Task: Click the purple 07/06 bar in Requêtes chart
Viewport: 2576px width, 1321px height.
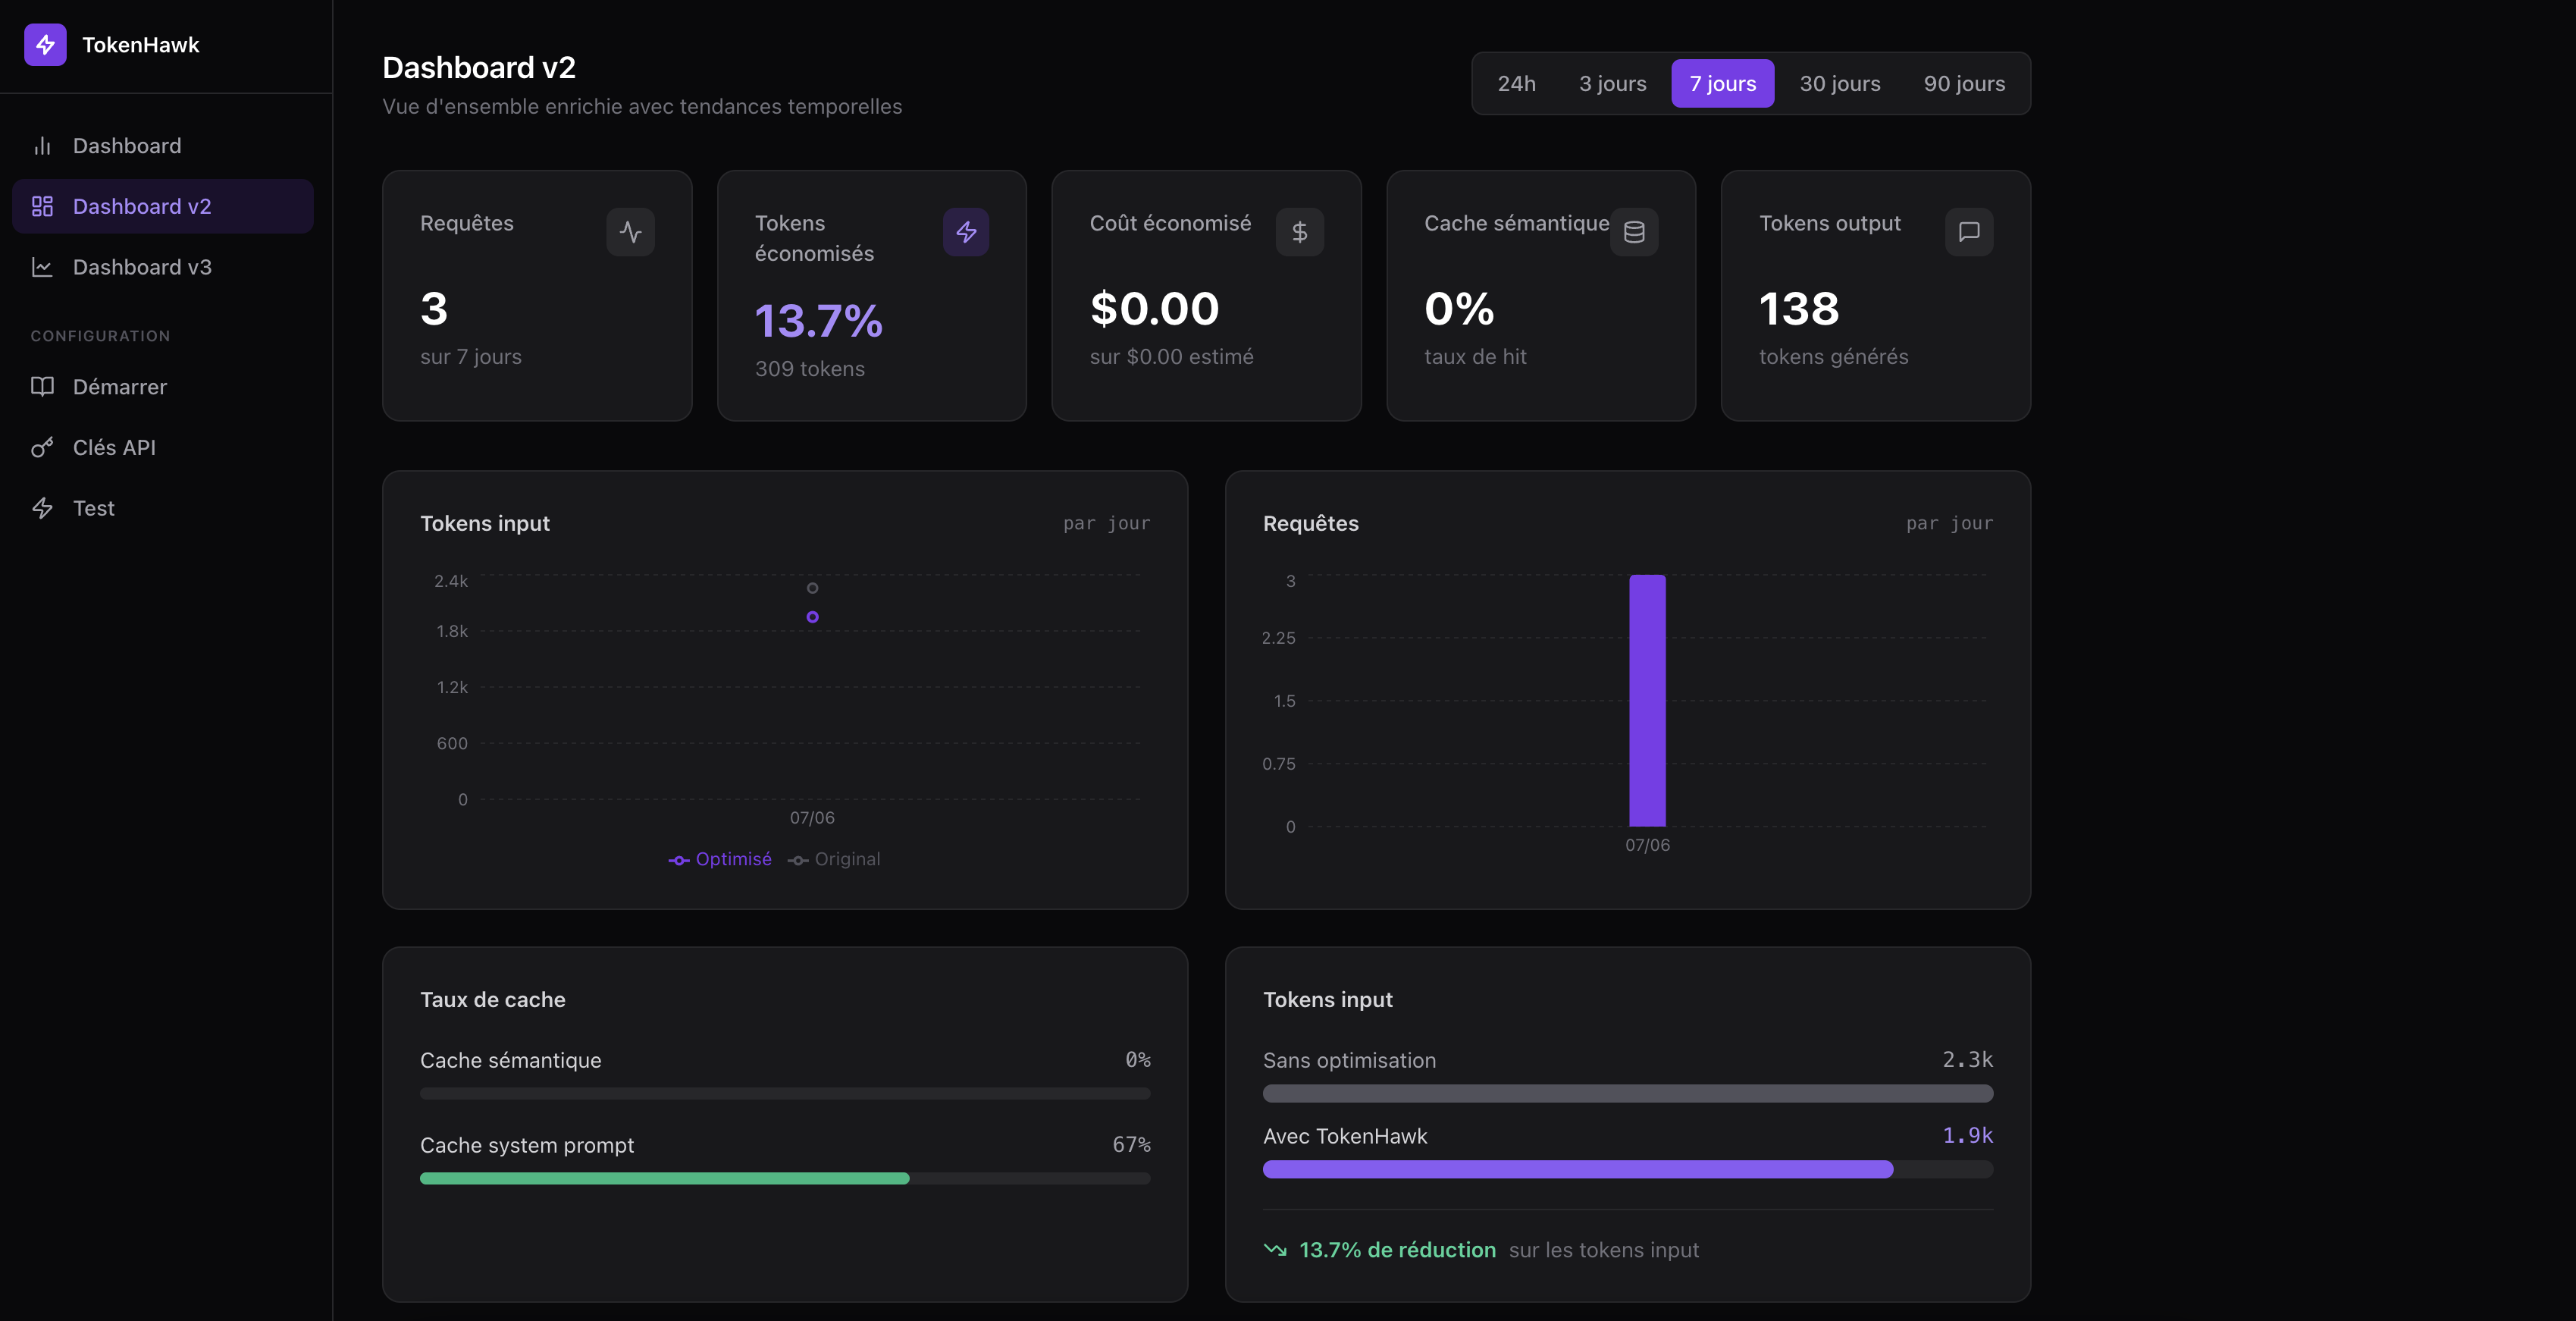Action: pos(1647,700)
